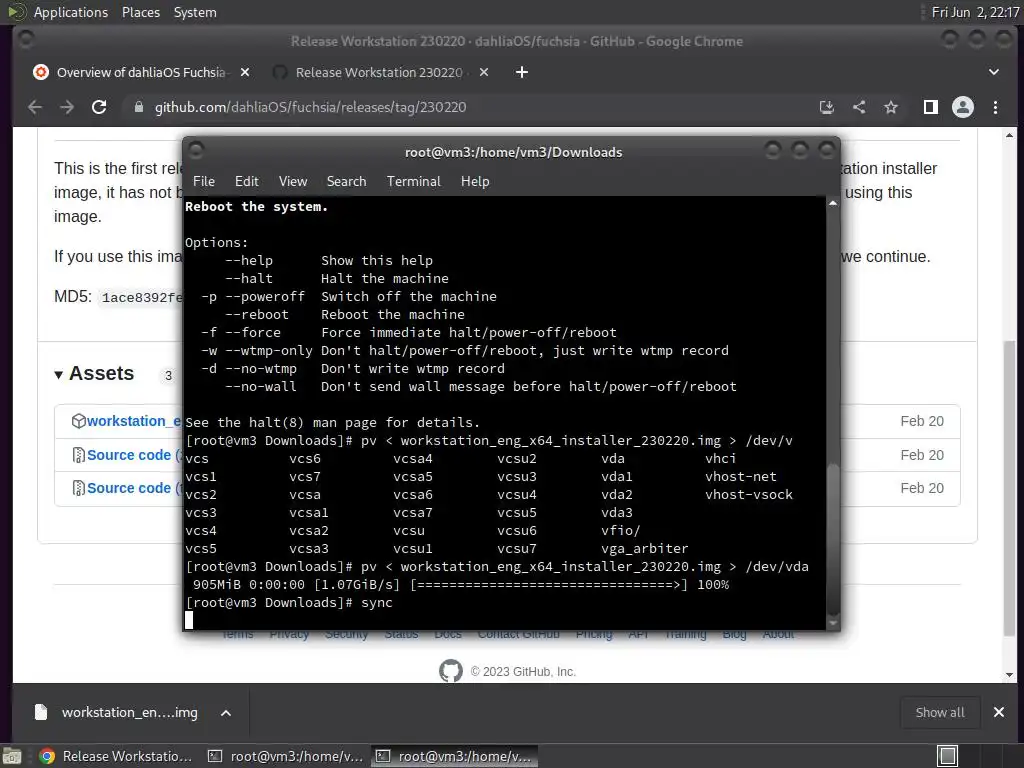Click the file icon in downloads bar
Viewport: 1024px width, 768px height.
click(40, 712)
